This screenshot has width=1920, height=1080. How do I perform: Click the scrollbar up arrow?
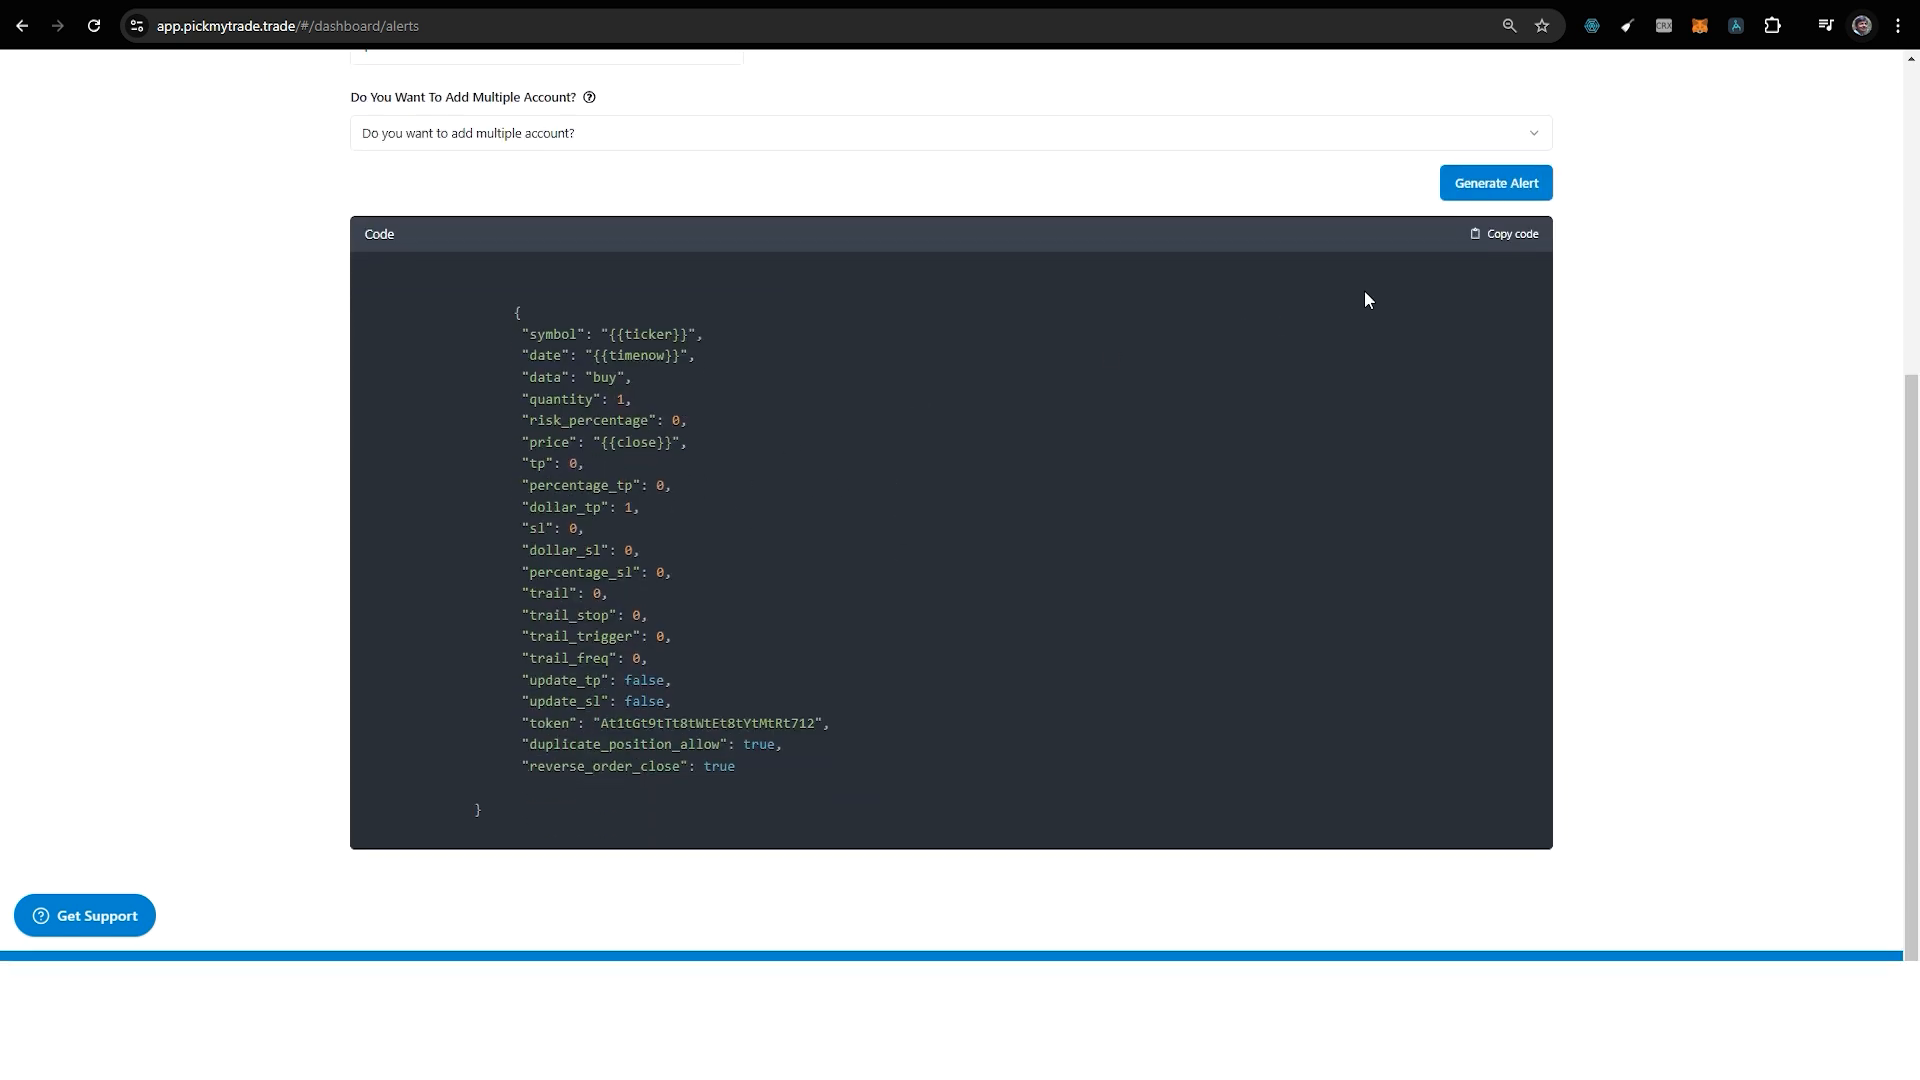coord(1911,59)
